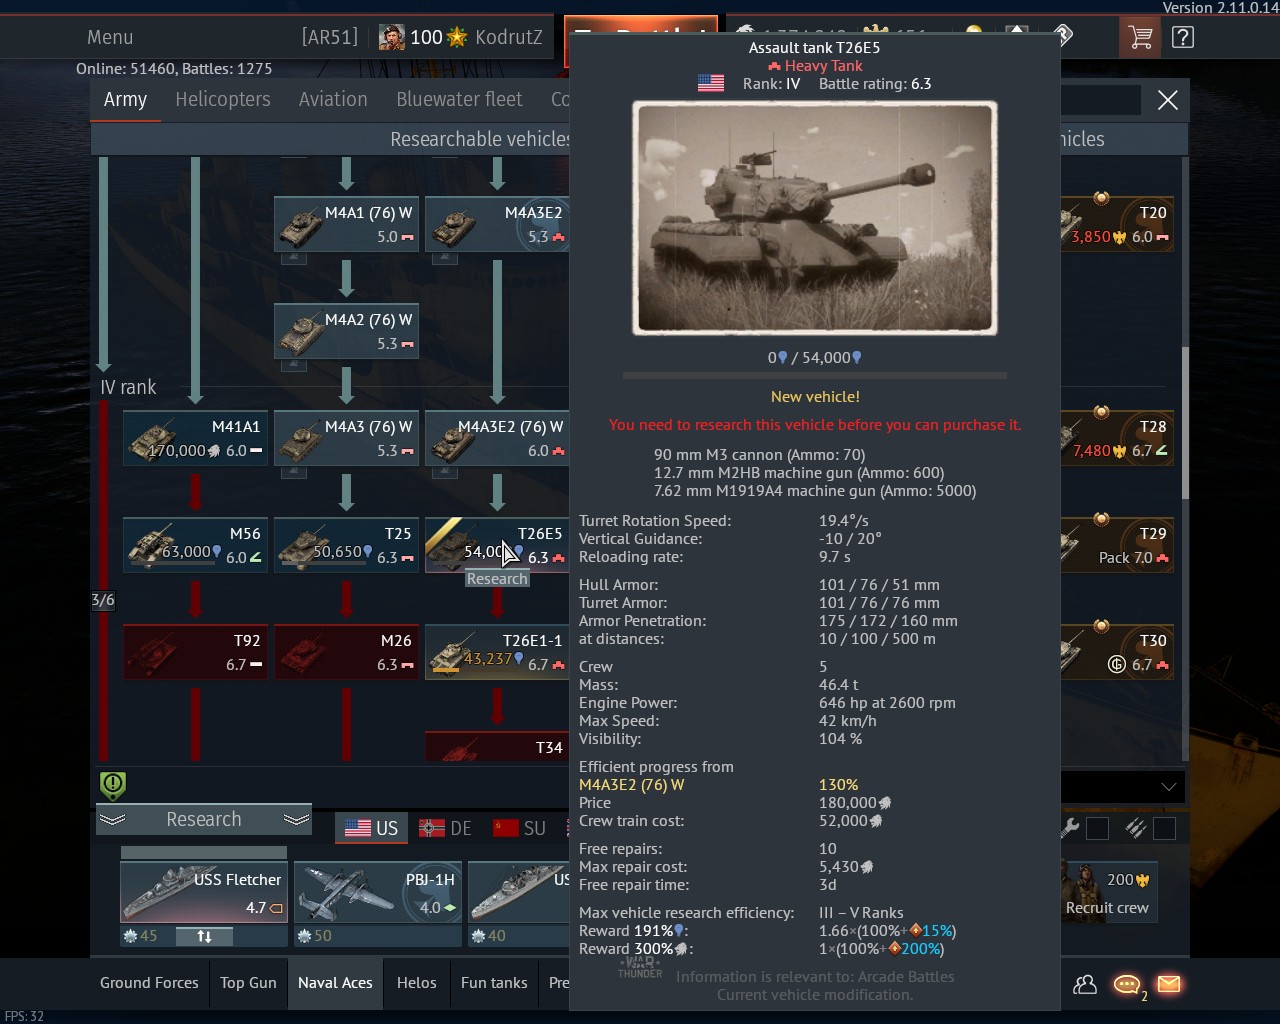The width and height of the screenshot is (1280, 1024).
Task: Select the premium T28 tank
Action: pos(1117,438)
